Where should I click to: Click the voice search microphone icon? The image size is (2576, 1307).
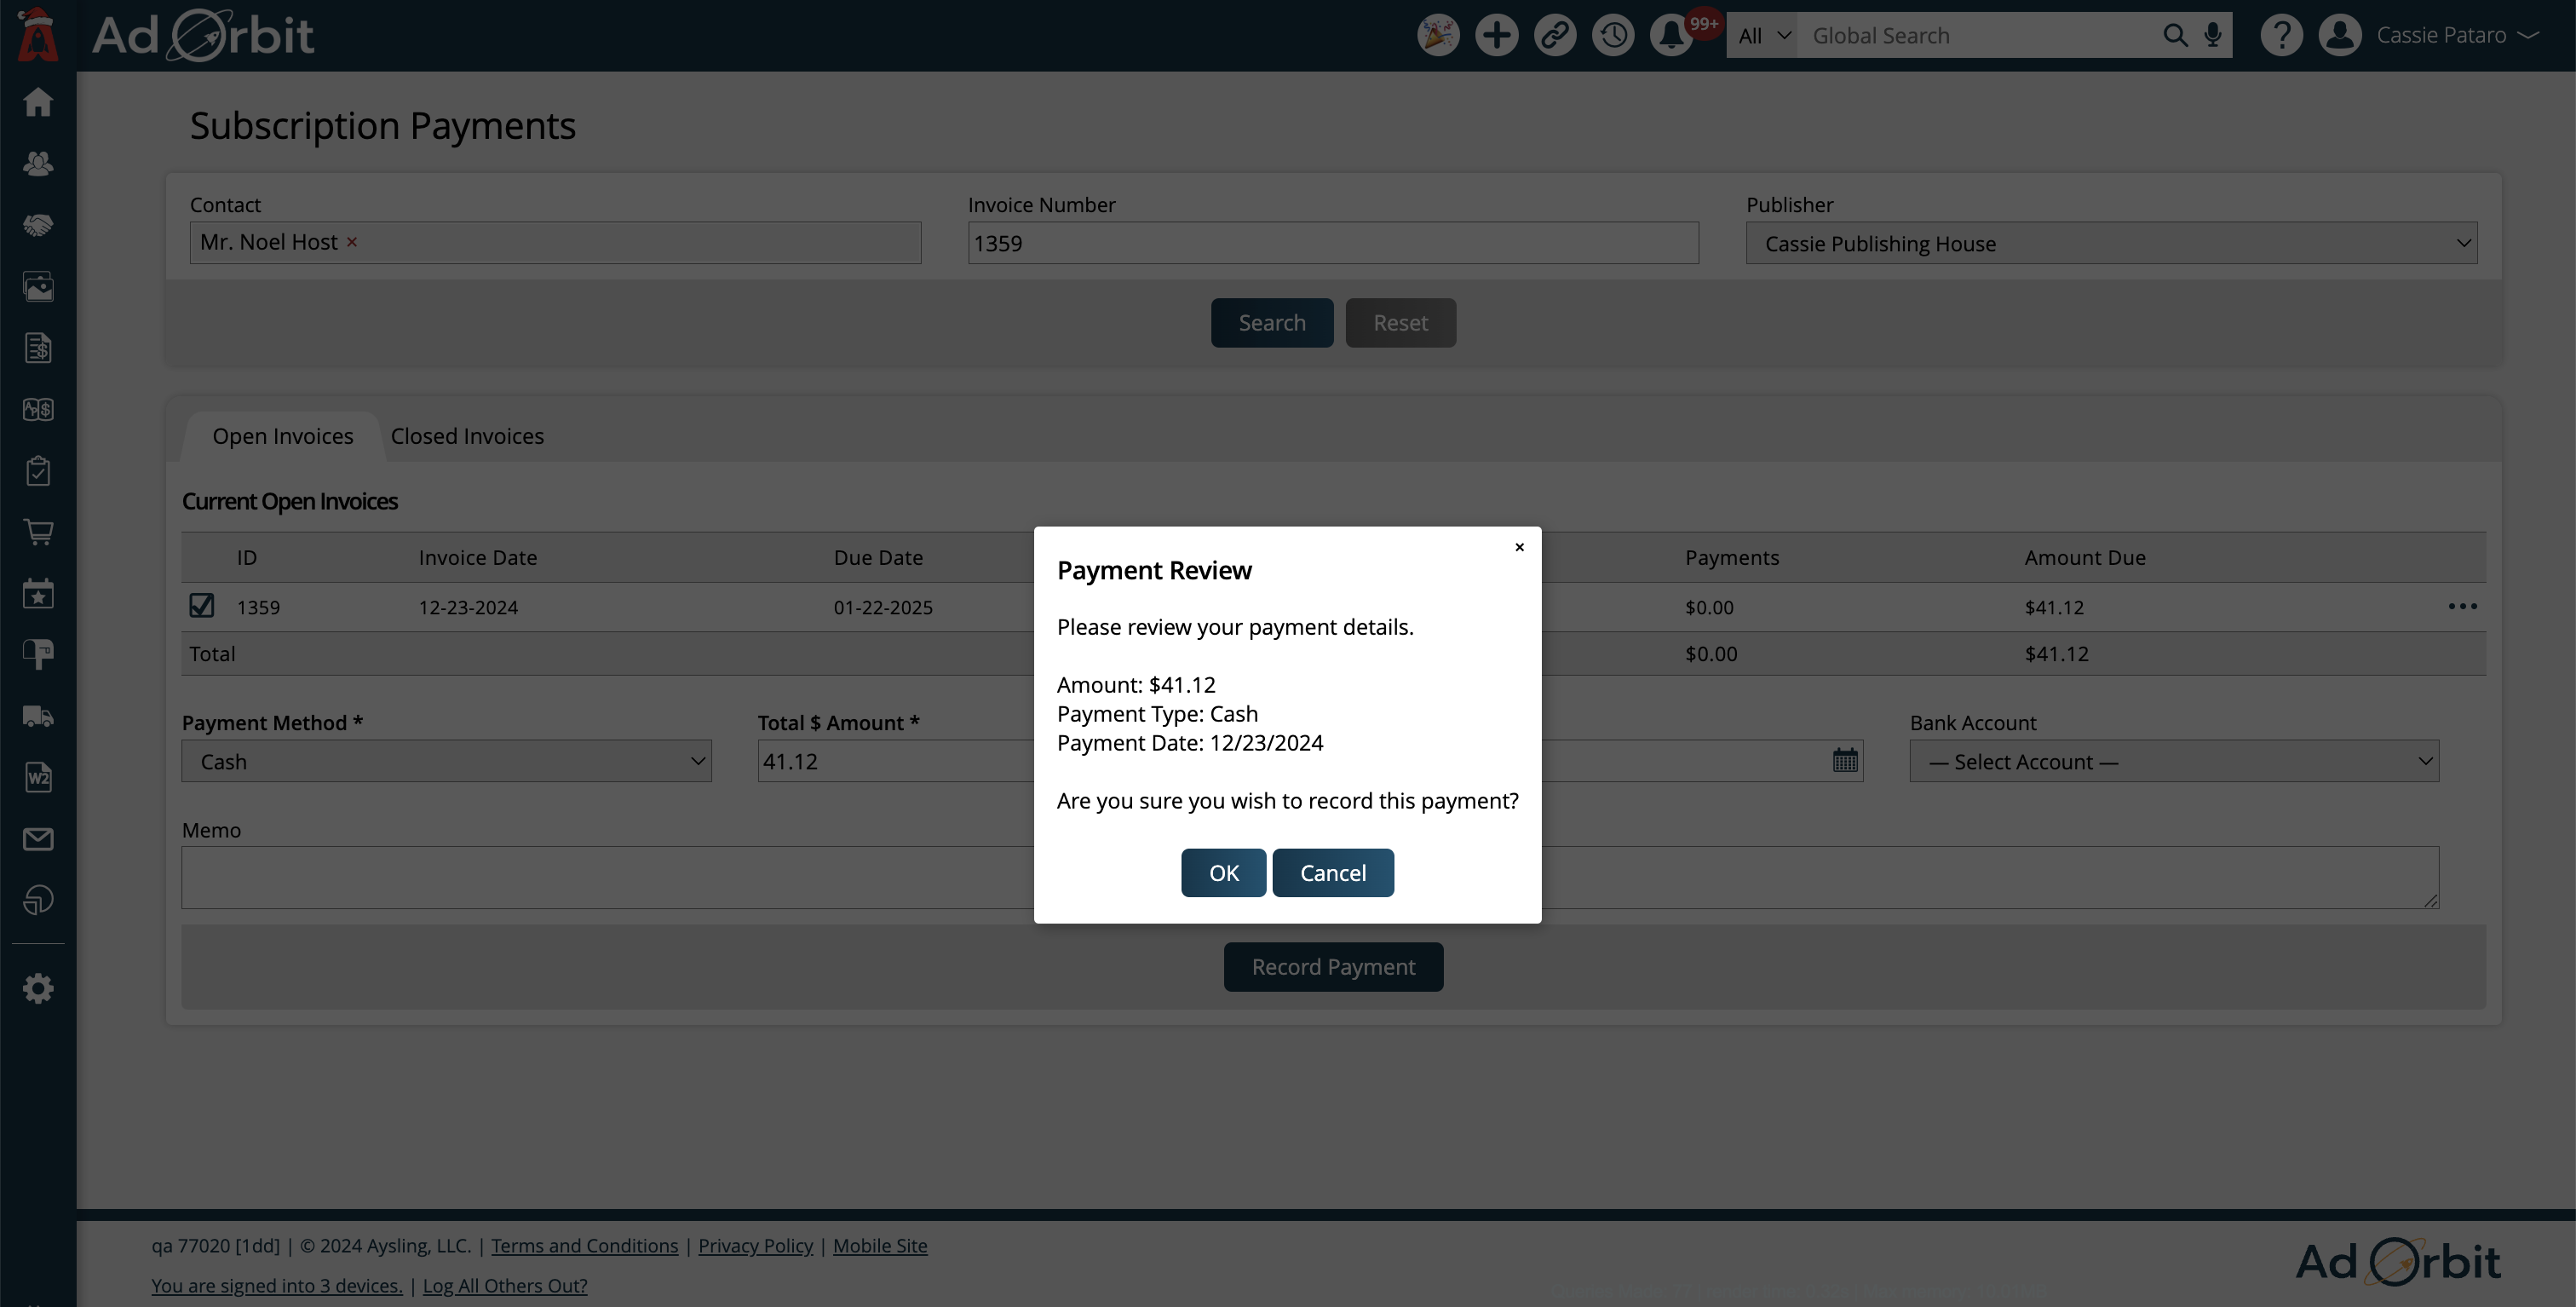coord(2212,34)
